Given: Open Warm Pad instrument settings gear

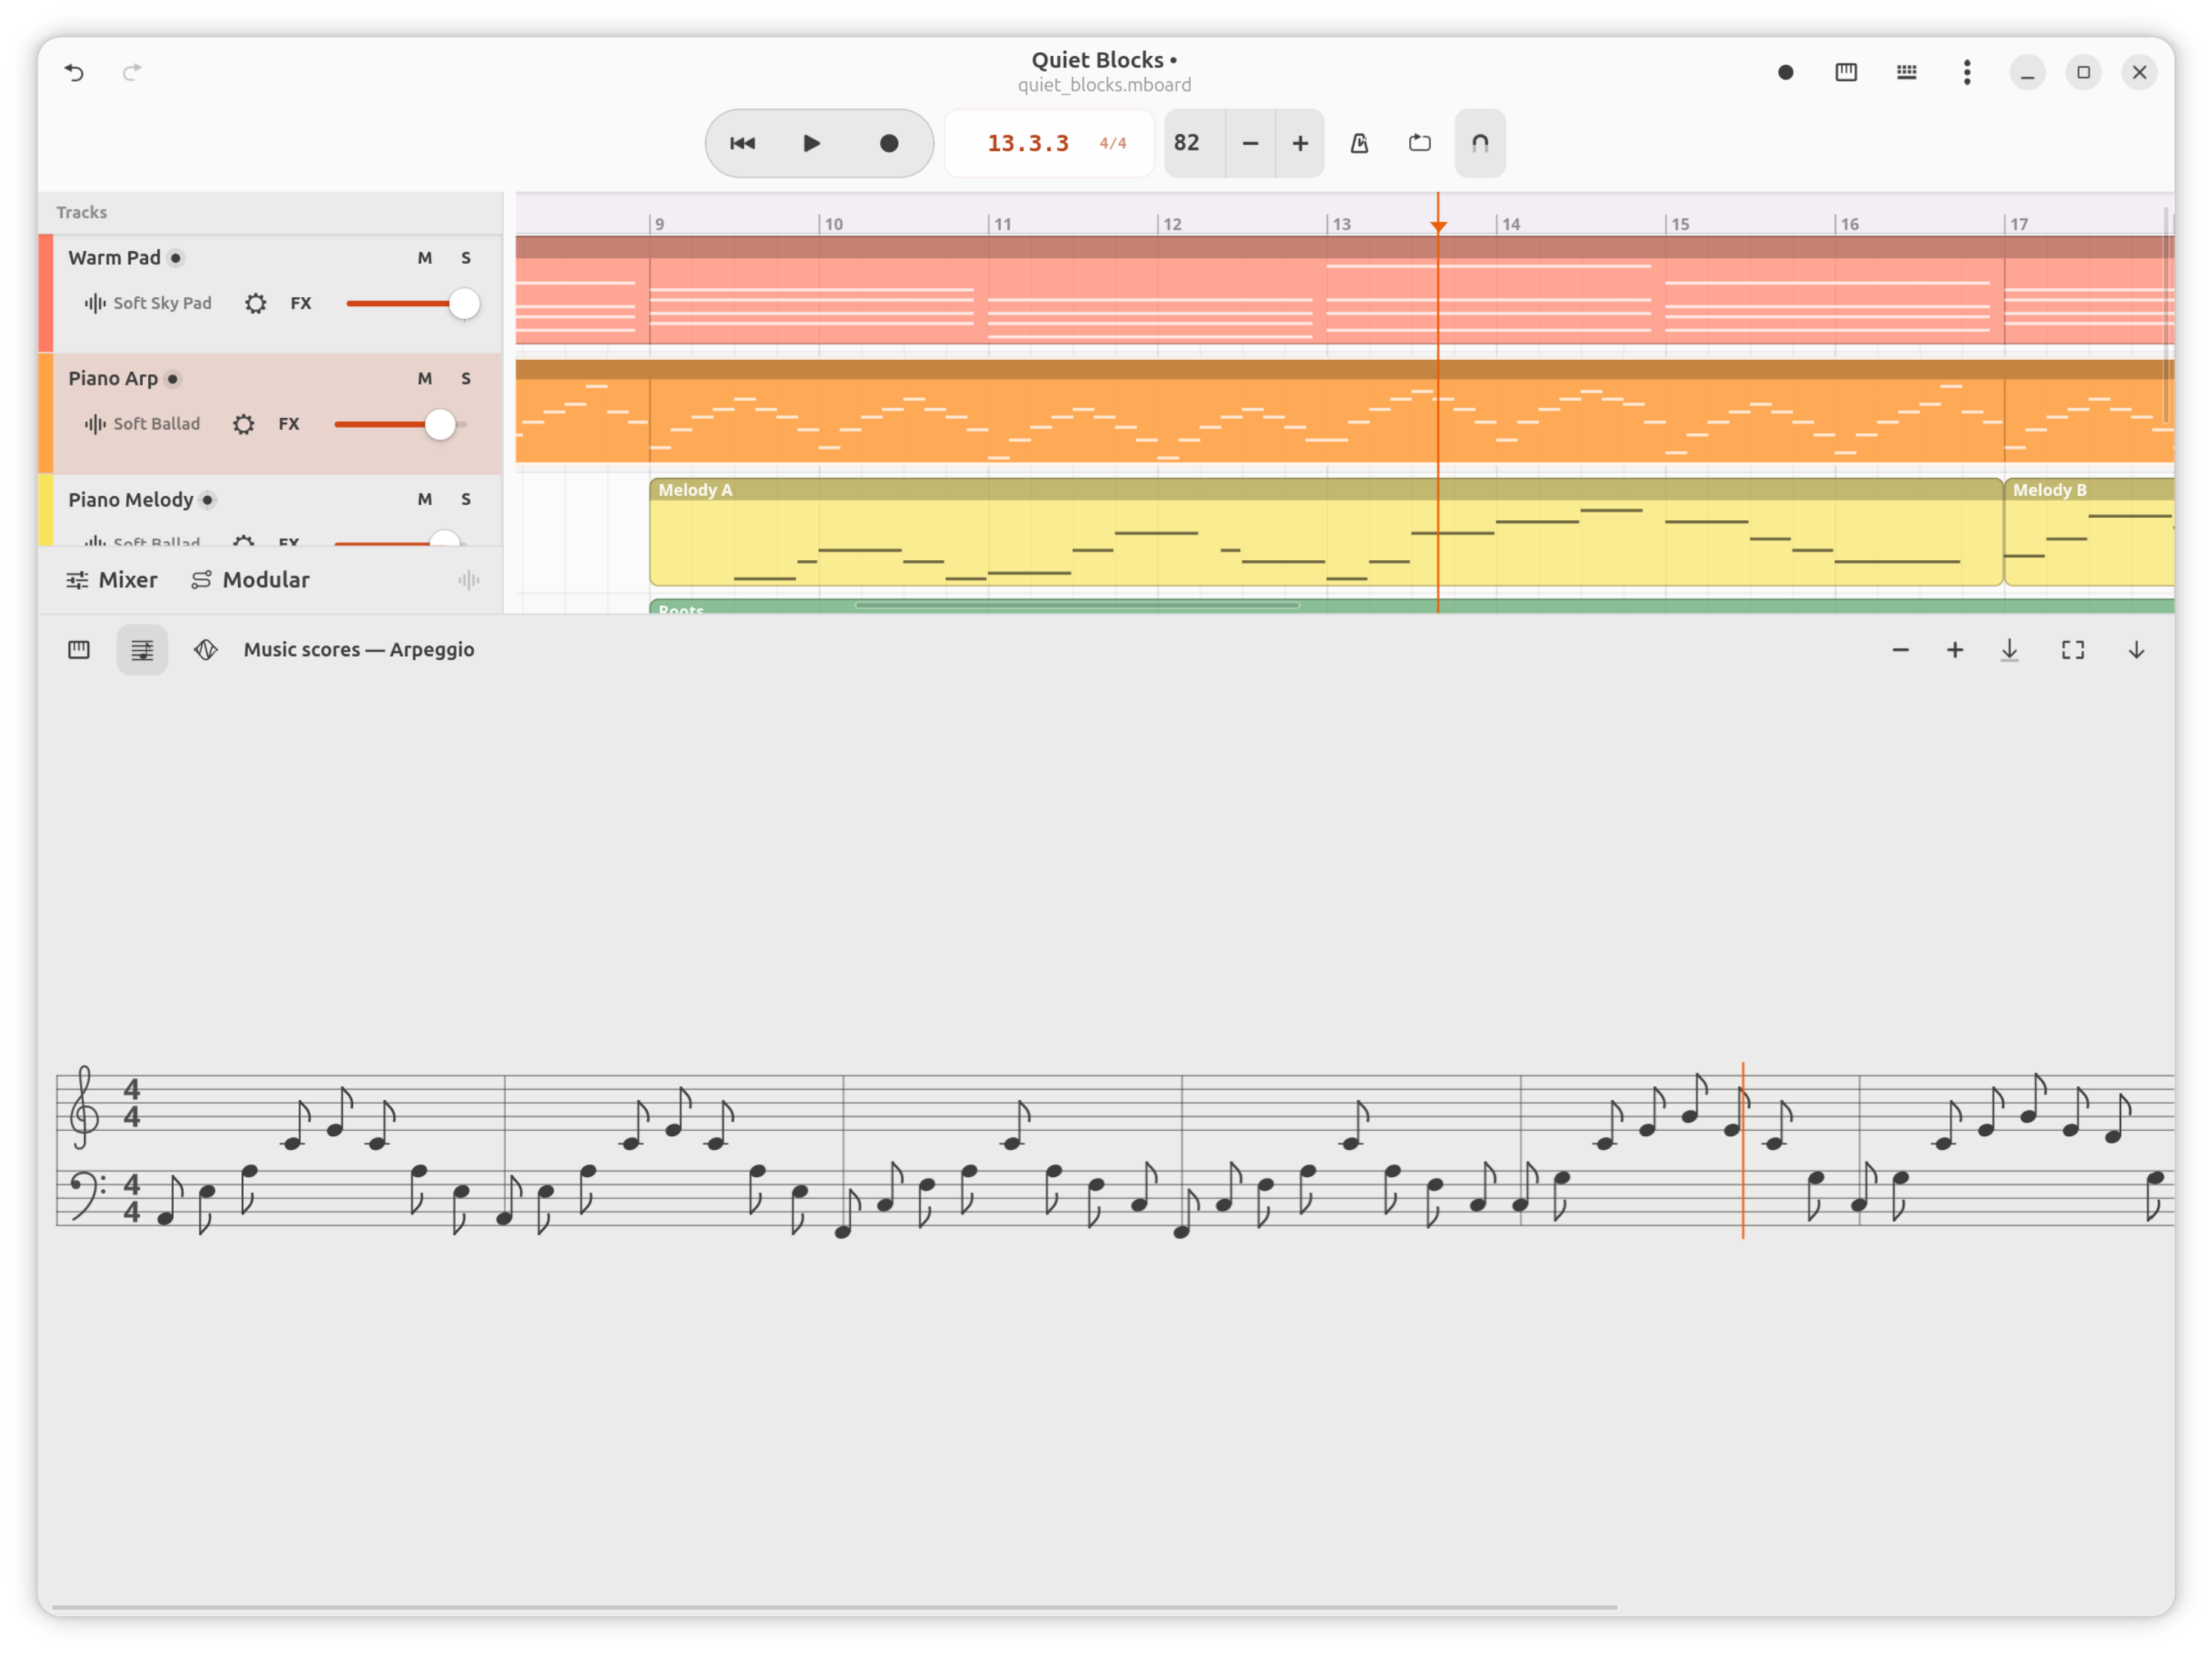Looking at the screenshot, I should point(256,303).
